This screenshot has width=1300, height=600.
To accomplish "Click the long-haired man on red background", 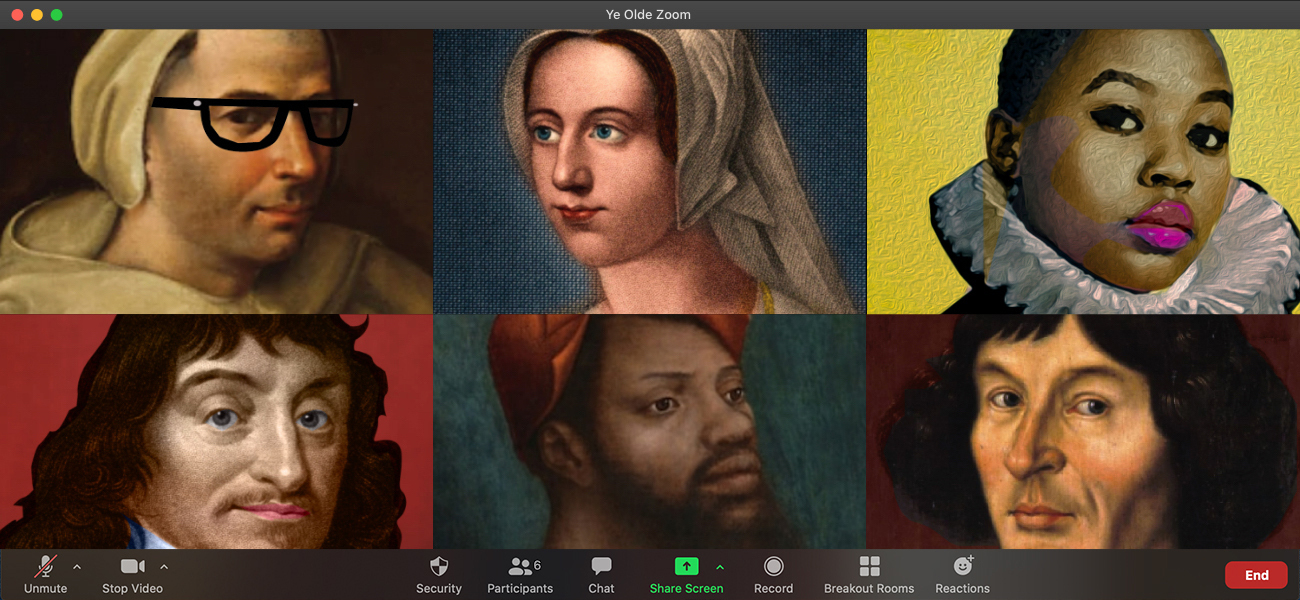I will click(x=216, y=432).
